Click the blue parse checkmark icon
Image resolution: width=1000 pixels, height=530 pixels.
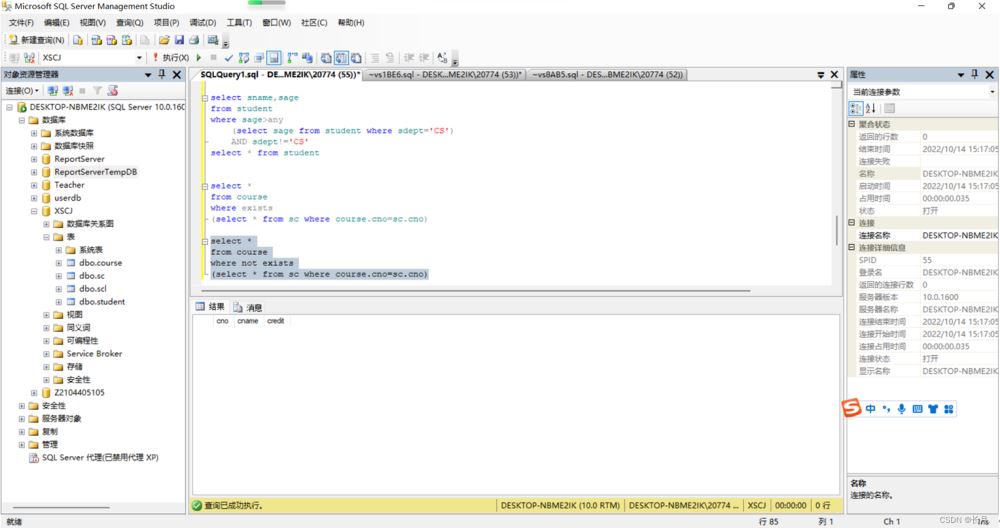(x=229, y=58)
